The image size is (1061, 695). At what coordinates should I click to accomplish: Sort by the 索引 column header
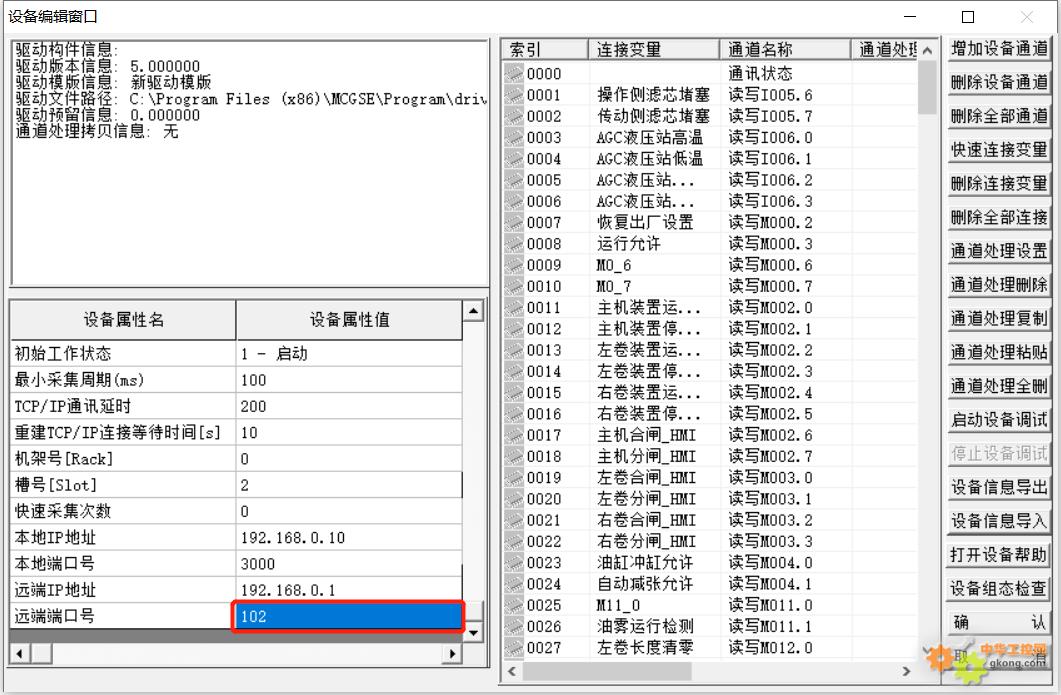pyautogui.click(x=544, y=50)
